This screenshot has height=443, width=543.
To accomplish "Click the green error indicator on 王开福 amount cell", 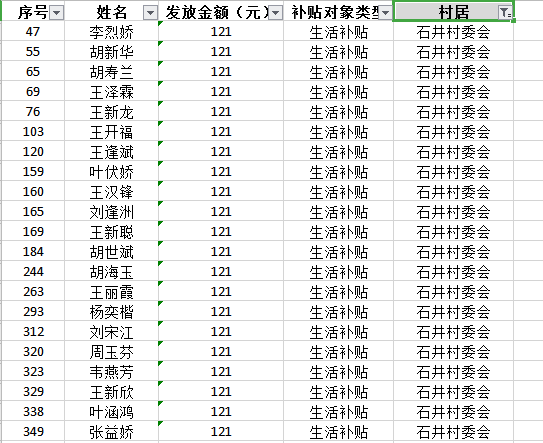I will click(160, 123).
